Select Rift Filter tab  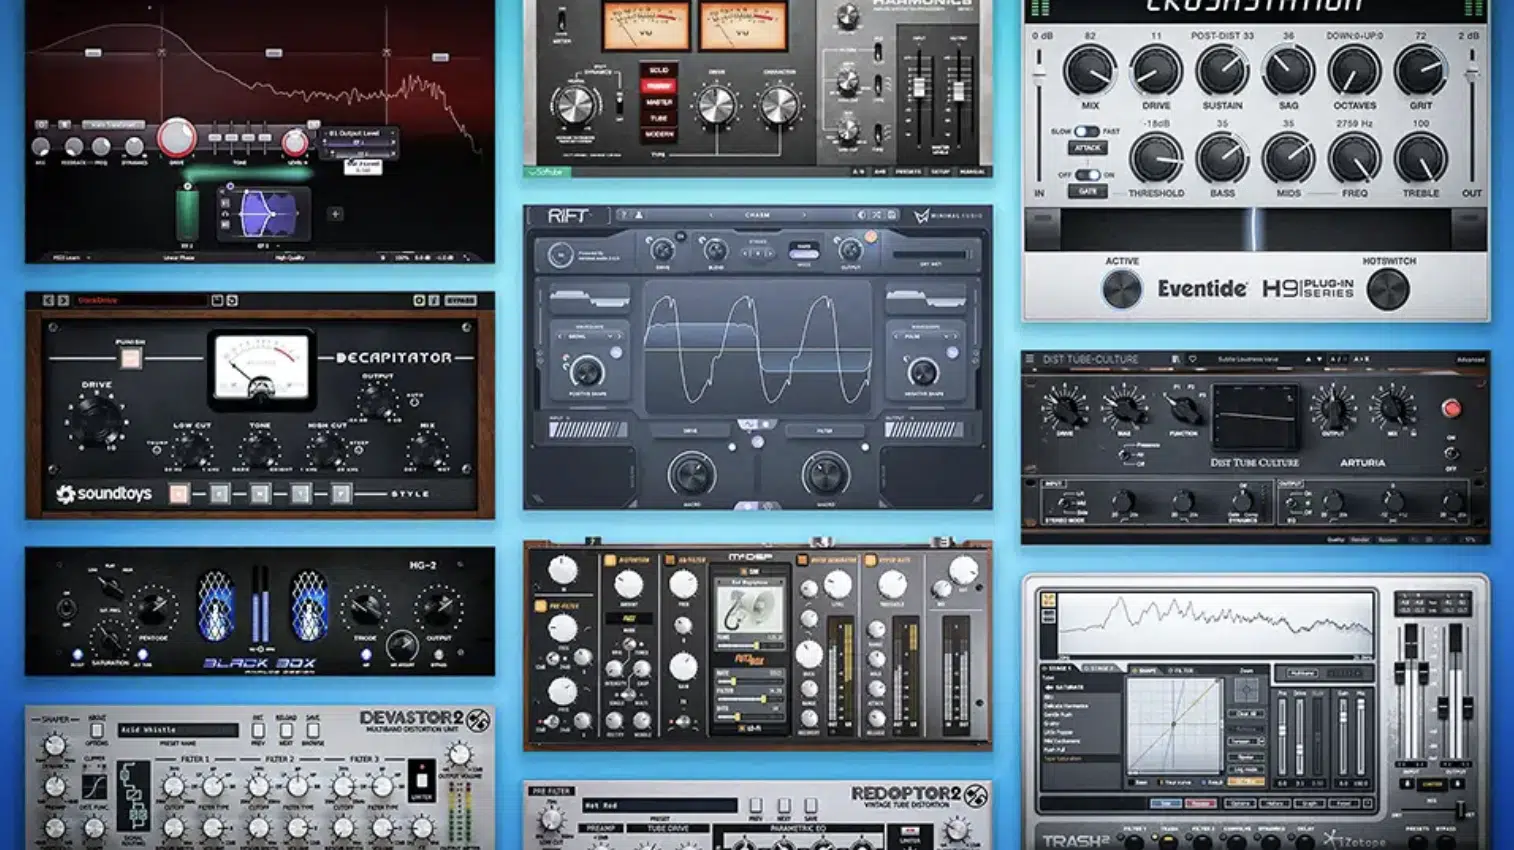tap(823, 431)
